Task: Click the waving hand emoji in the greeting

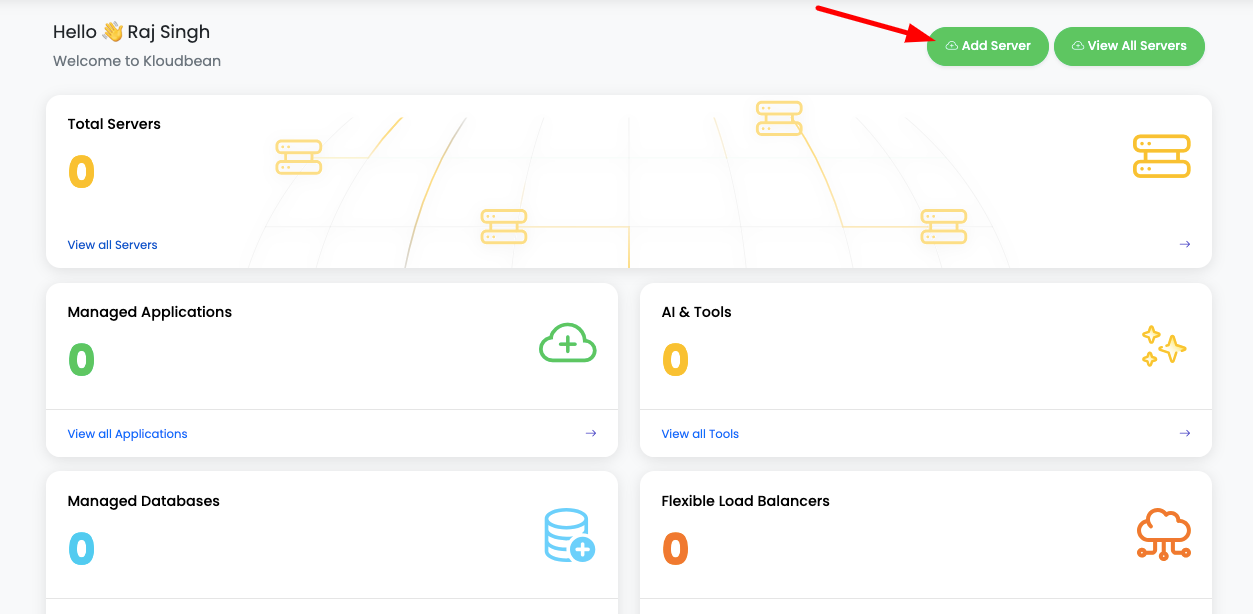Action: click(112, 32)
